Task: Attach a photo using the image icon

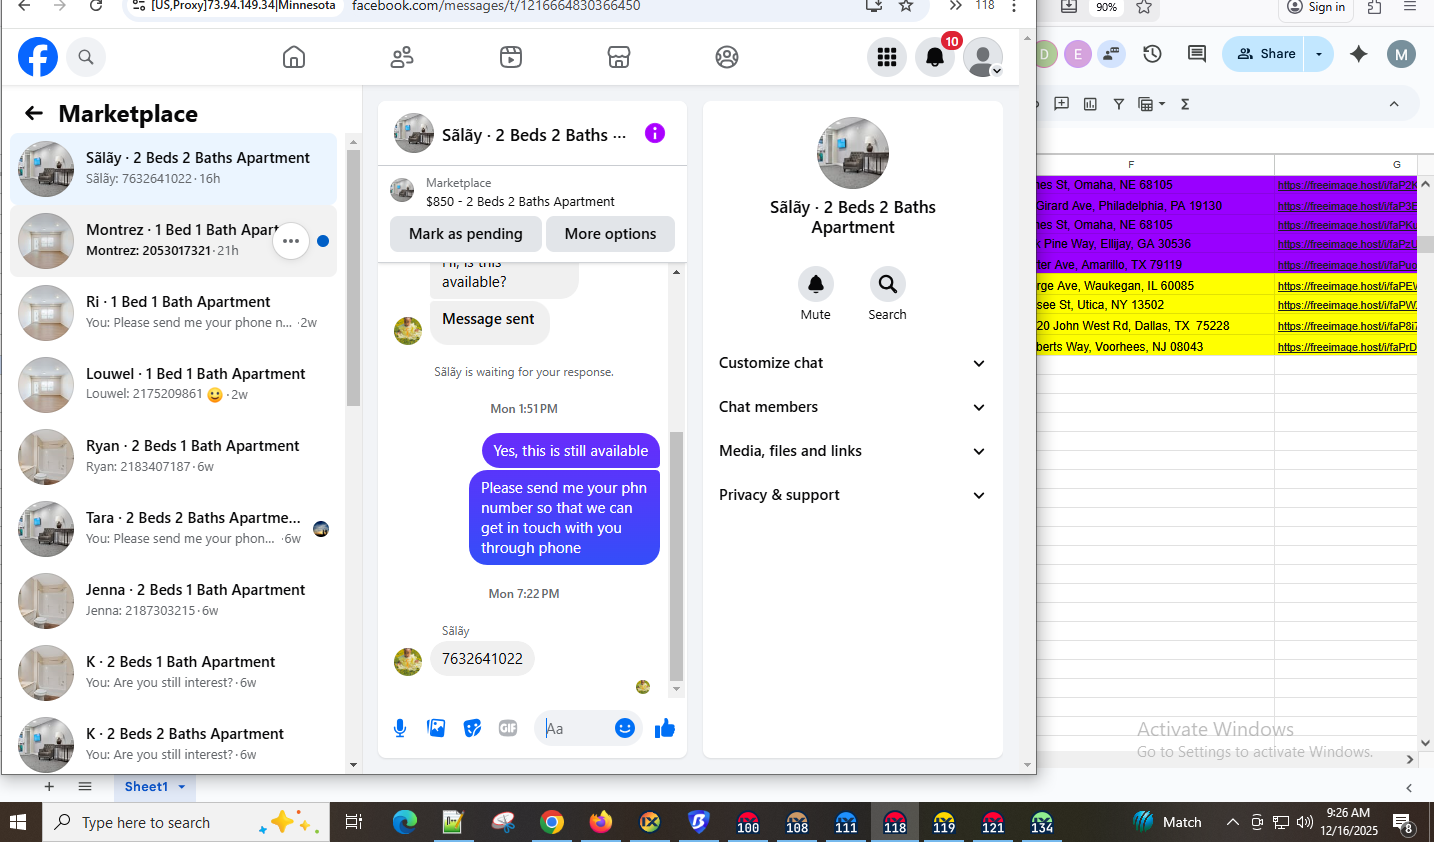Action: 436,728
